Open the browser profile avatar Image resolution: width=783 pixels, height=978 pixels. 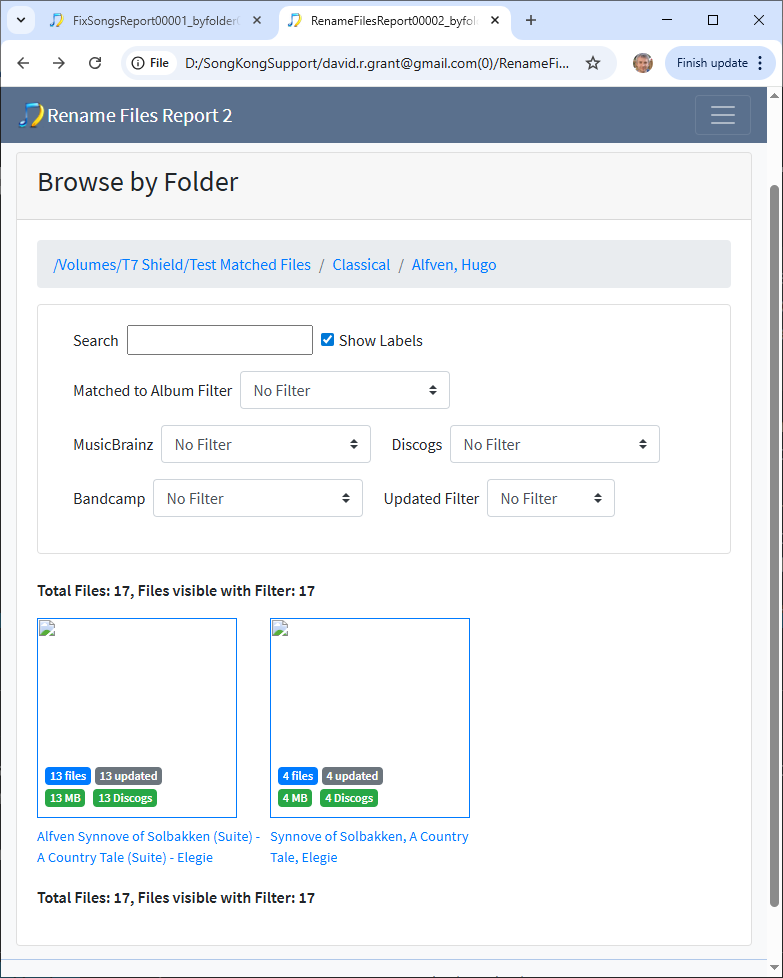[x=643, y=63]
